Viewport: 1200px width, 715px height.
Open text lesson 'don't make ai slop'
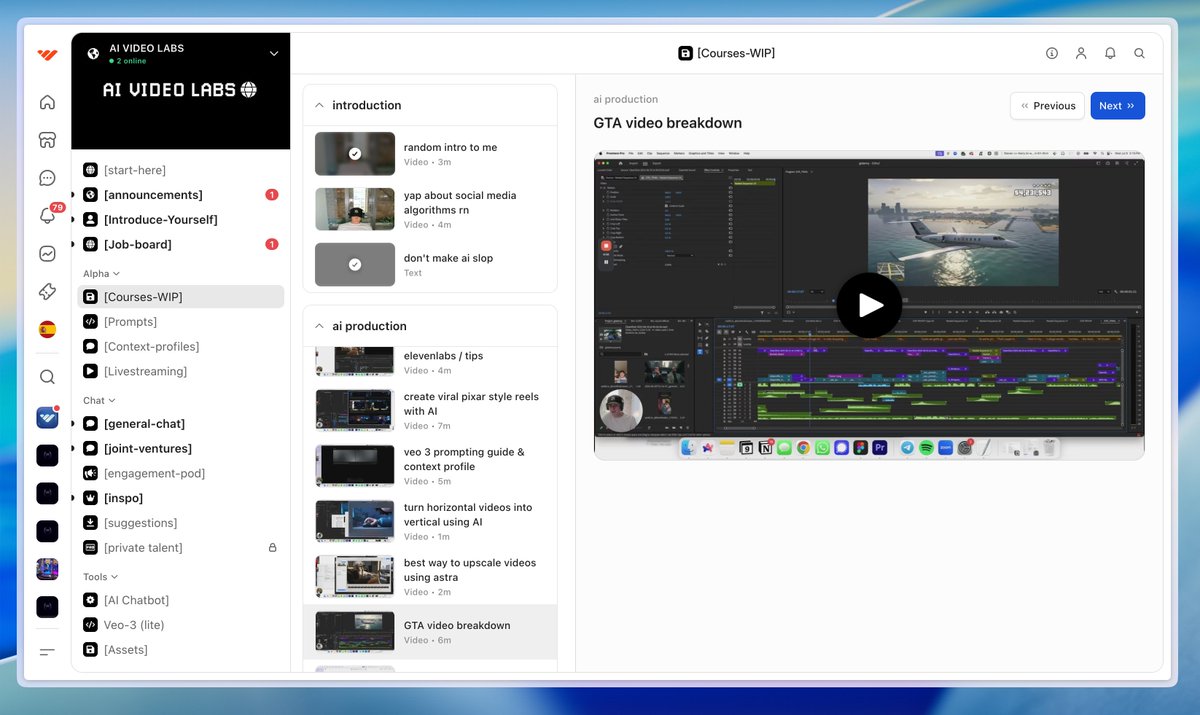point(430,265)
